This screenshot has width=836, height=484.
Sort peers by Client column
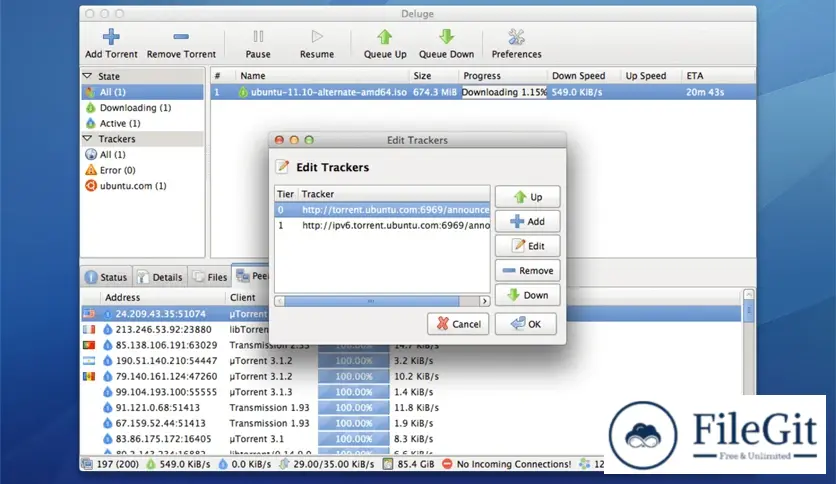tap(247, 297)
